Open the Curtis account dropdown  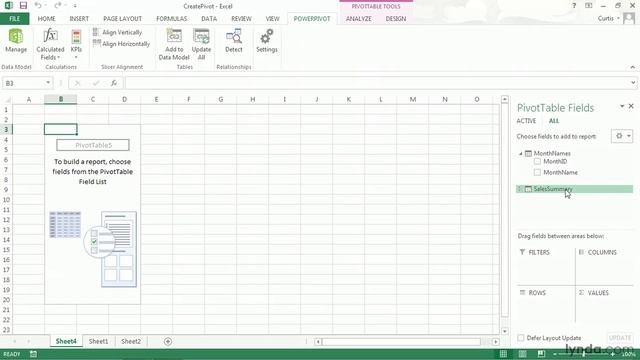click(609, 18)
